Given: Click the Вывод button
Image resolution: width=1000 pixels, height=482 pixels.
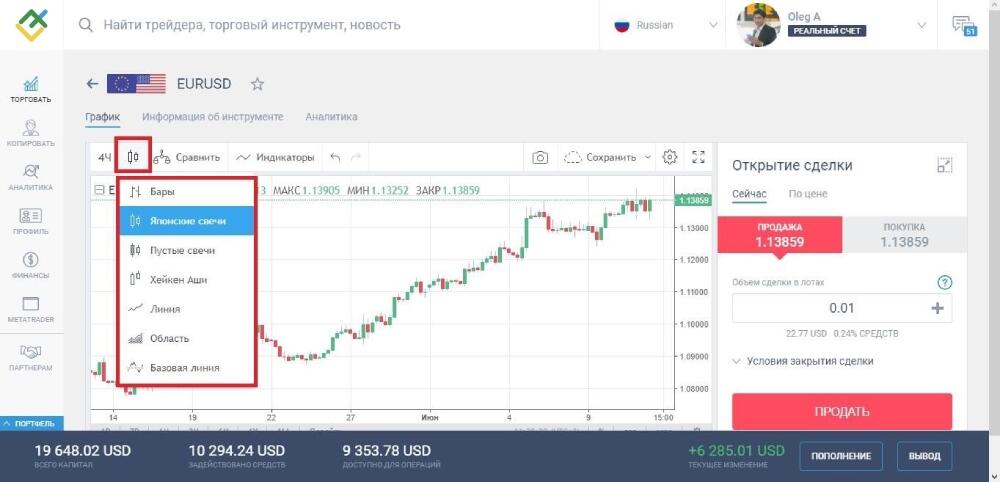Looking at the screenshot, I should (x=925, y=456).
